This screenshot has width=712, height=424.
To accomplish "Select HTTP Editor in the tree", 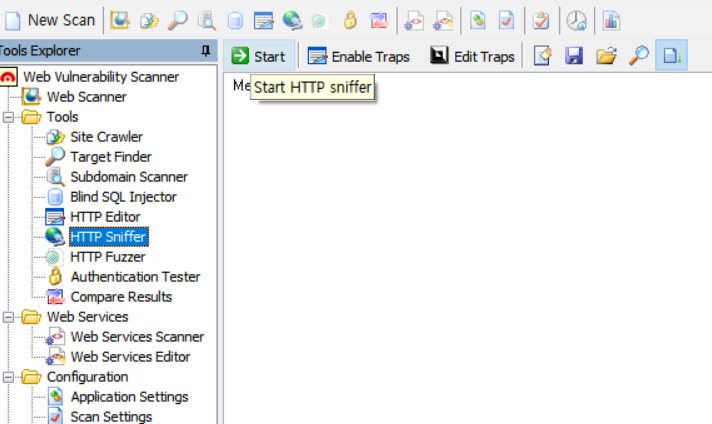I will click(x=105, y=217).
